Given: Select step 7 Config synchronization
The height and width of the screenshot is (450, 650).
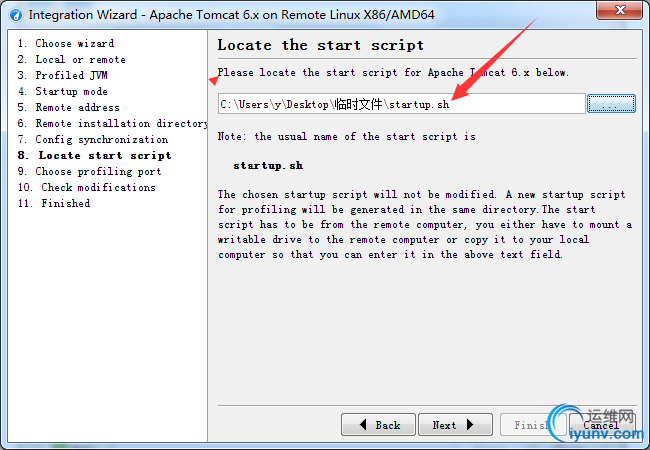Looking at the screenshot, I should [x=93, y=140].
